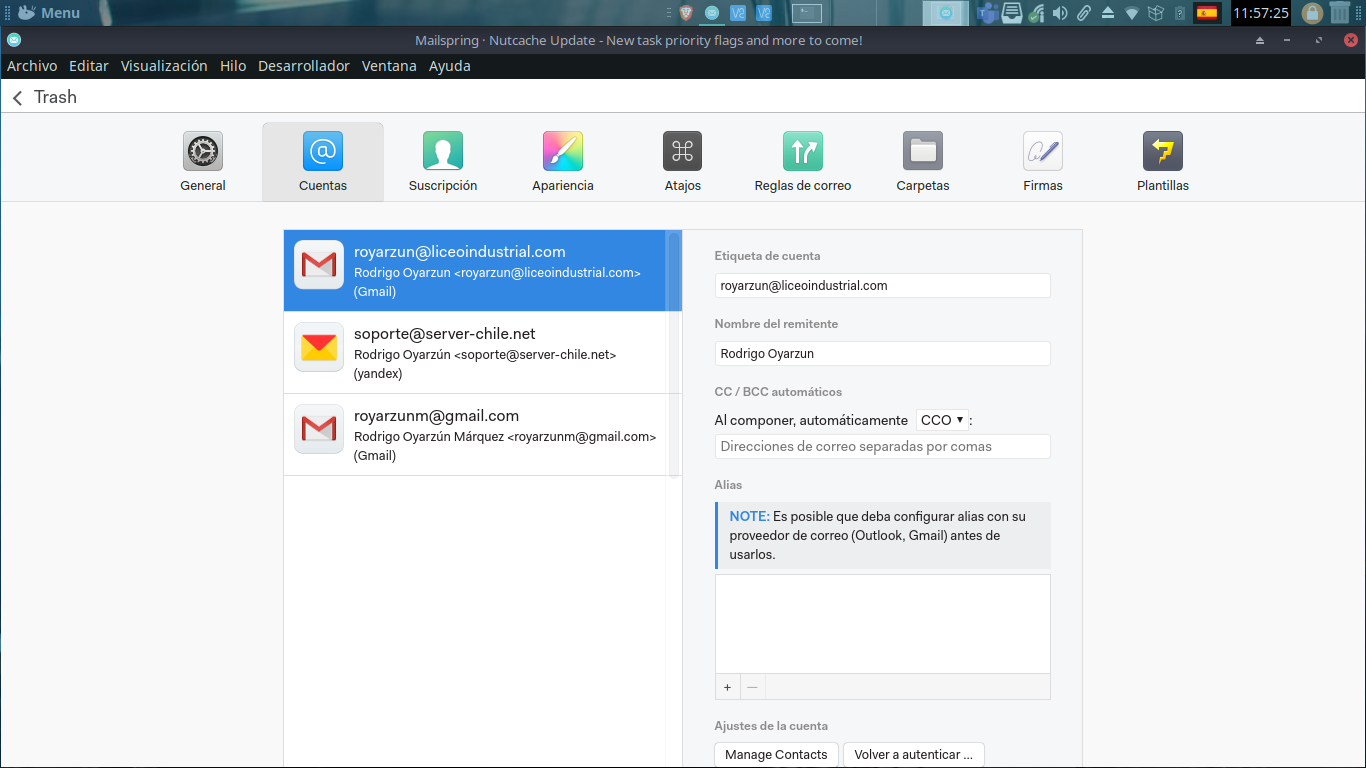Click the Mailspring taskbar icon beside Brave
The height and width of the screenshot is (768, 1366).
click(712, 13)
